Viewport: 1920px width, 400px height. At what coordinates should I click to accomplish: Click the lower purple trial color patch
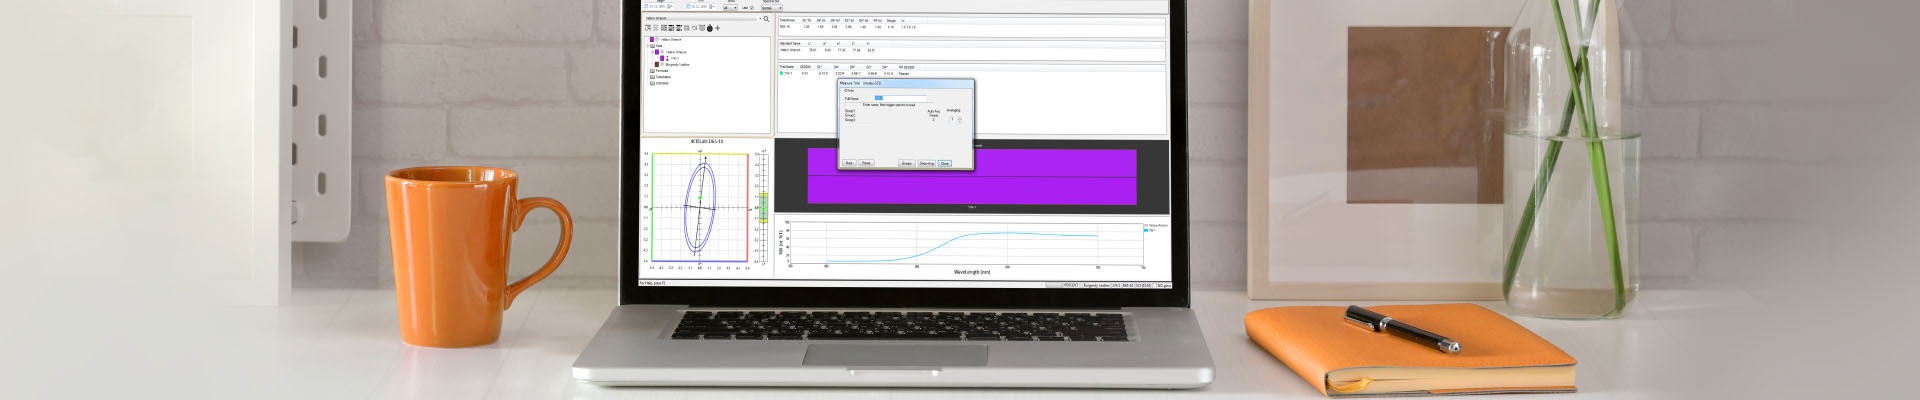[x=972, y=190]
